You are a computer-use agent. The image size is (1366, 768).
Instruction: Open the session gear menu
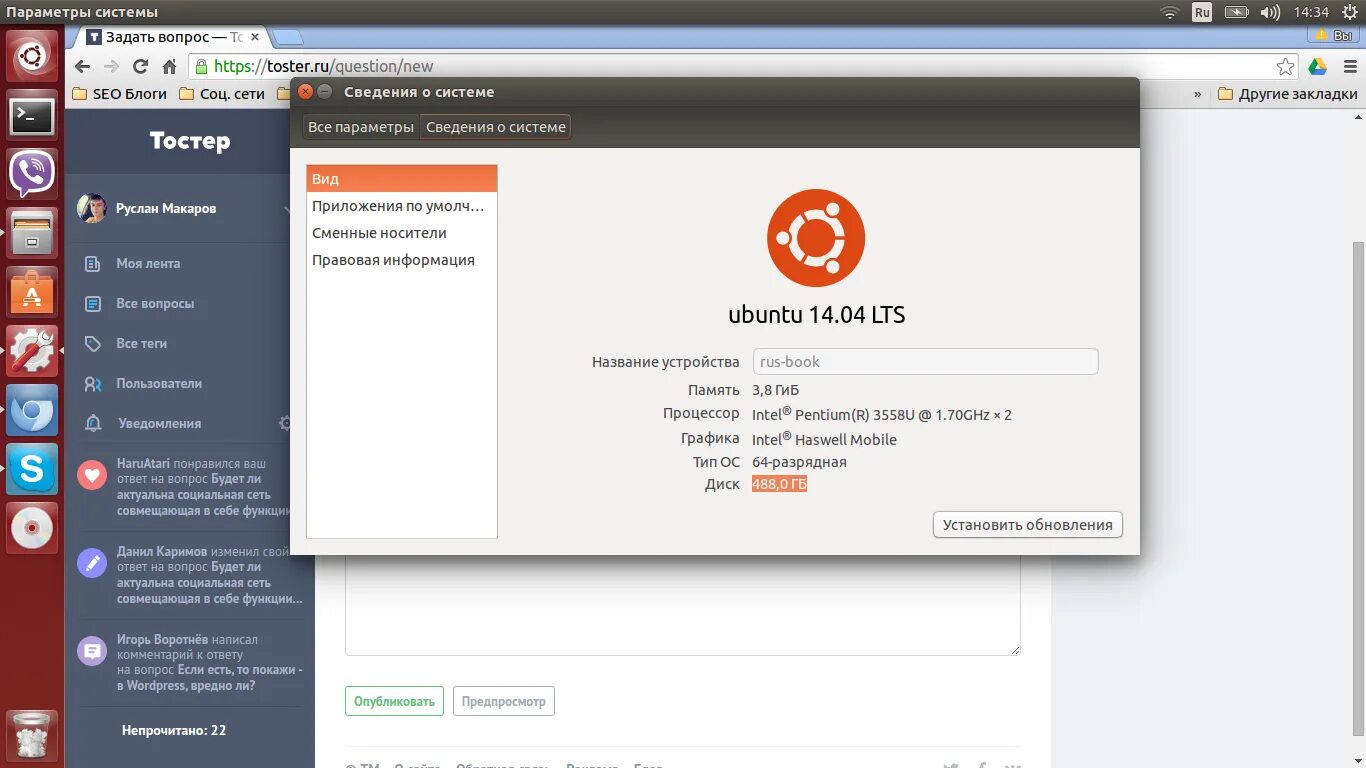(1349, 12)
